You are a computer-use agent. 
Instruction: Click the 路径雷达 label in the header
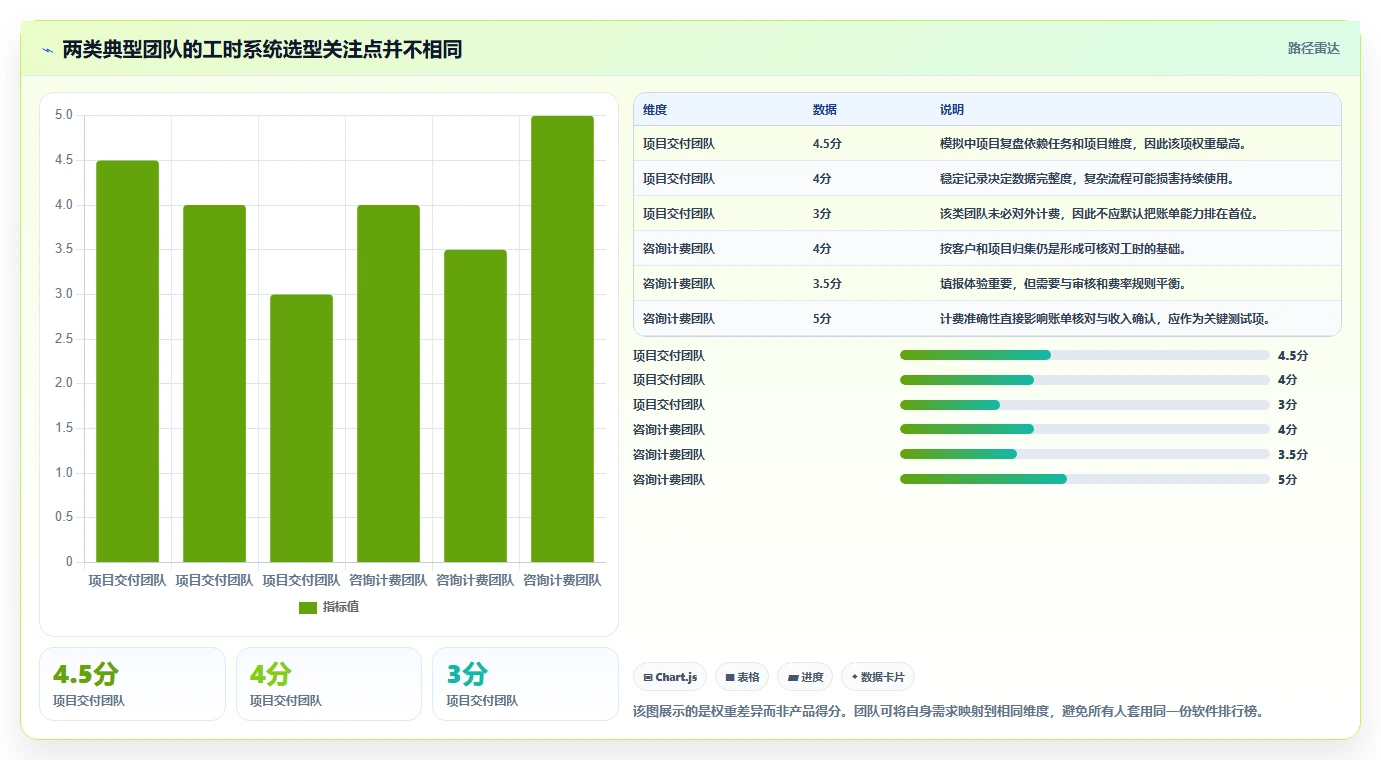point(1313,48)
